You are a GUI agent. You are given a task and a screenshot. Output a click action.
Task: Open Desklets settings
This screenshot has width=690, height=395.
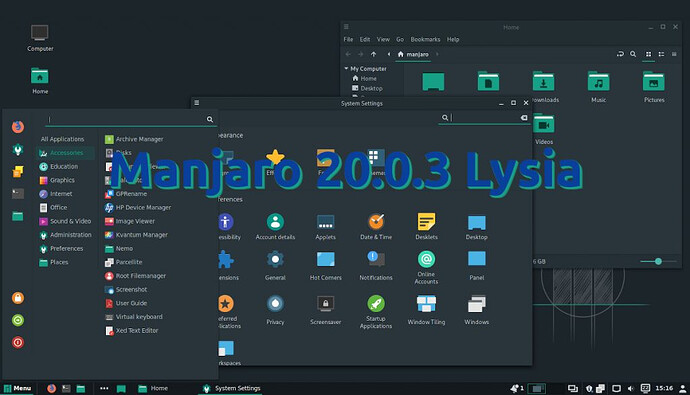(x=426, y=227)
